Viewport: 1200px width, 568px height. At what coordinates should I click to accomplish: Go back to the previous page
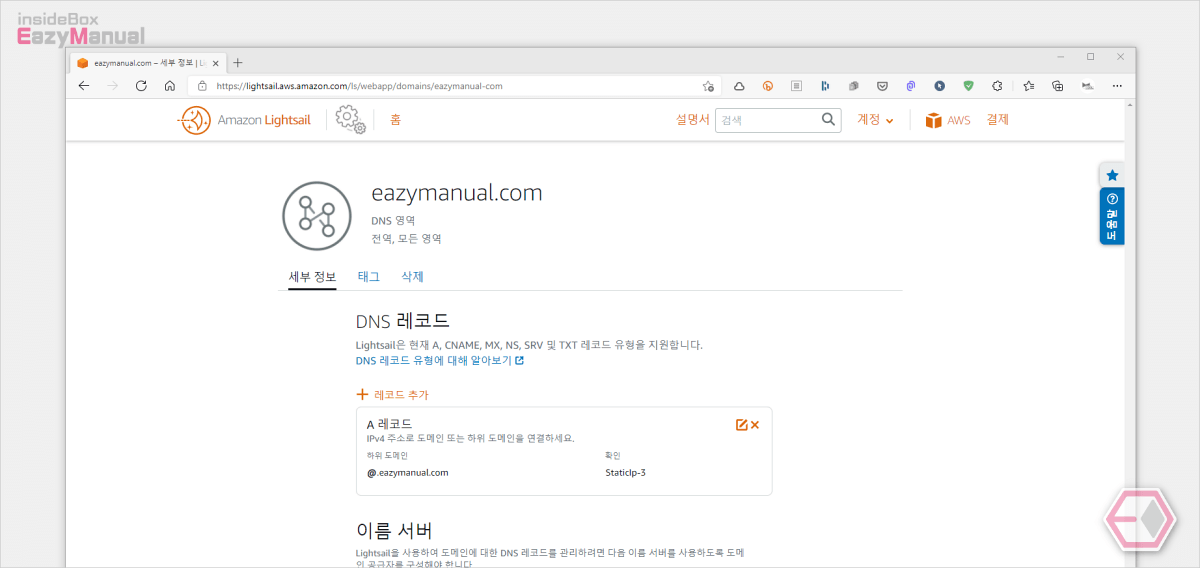click(x=84, y=86)
